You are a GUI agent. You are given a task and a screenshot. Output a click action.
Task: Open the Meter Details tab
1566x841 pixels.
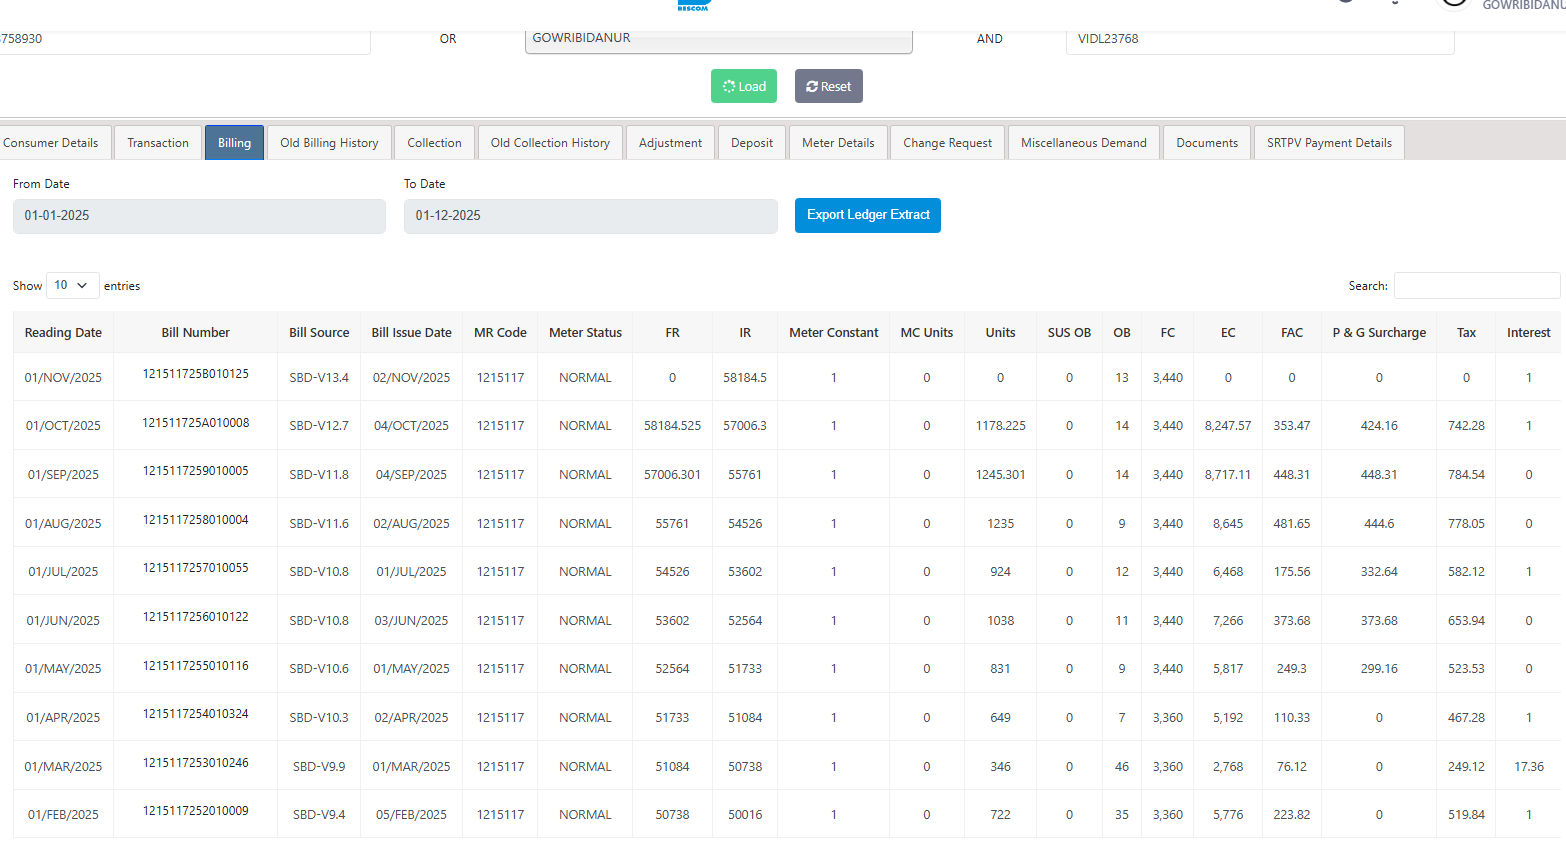click(837, 143)
